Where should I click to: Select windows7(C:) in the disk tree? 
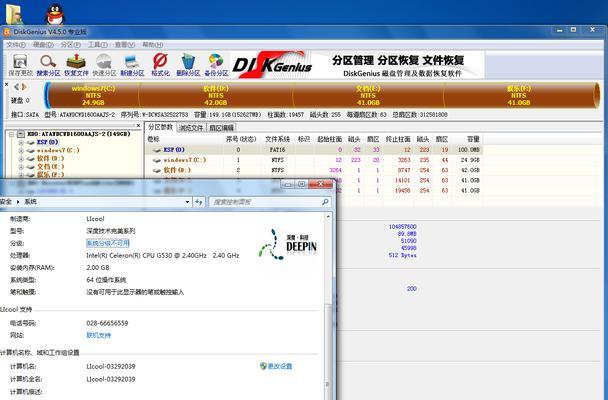tap(58, 150)
